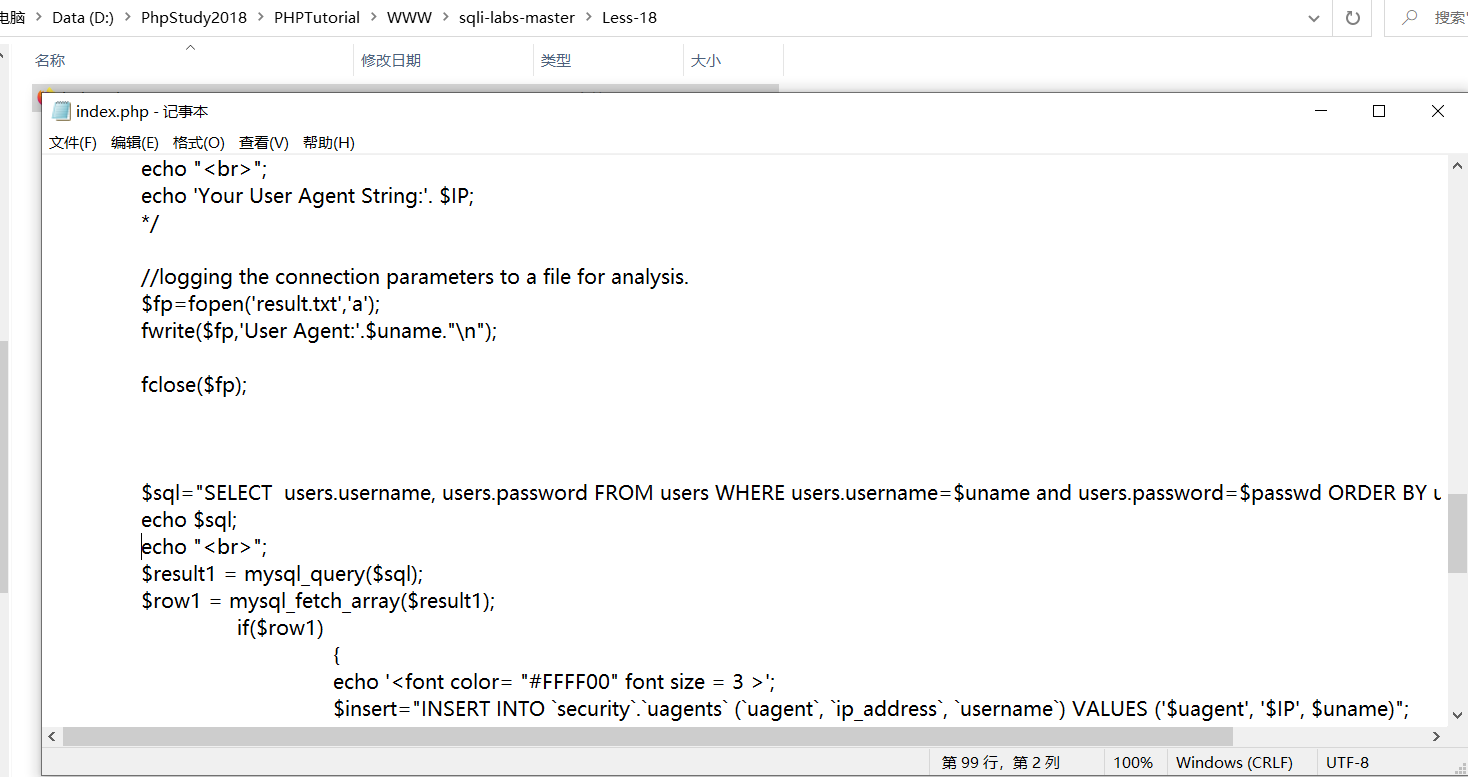Open the 查看(V) menu
The height and width of the screenshot is (777, 1468).
tap(263, 143)
